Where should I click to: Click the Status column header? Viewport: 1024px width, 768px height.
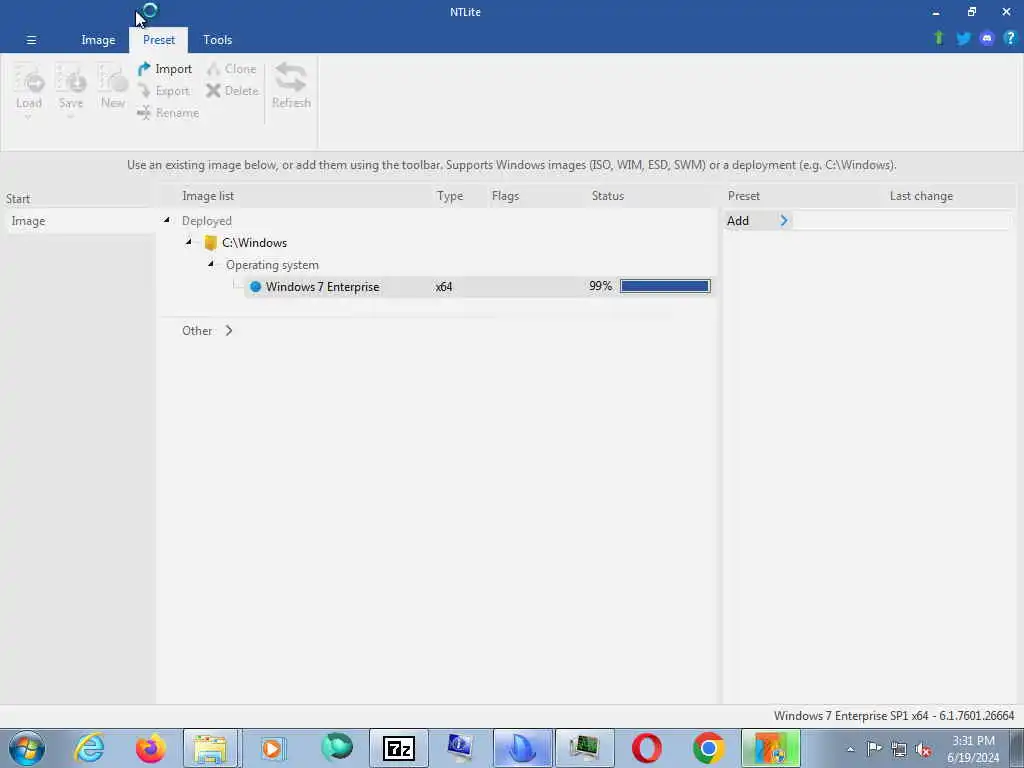(608, 196)
